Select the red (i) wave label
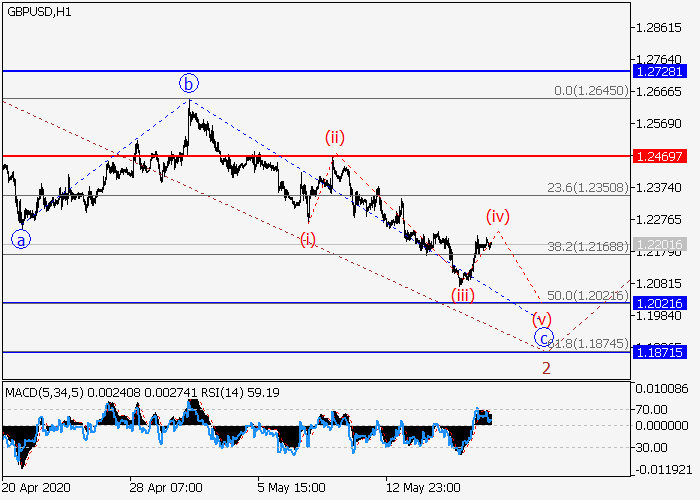Viewport: 700px width, 500px height. (x=307, y=239)
